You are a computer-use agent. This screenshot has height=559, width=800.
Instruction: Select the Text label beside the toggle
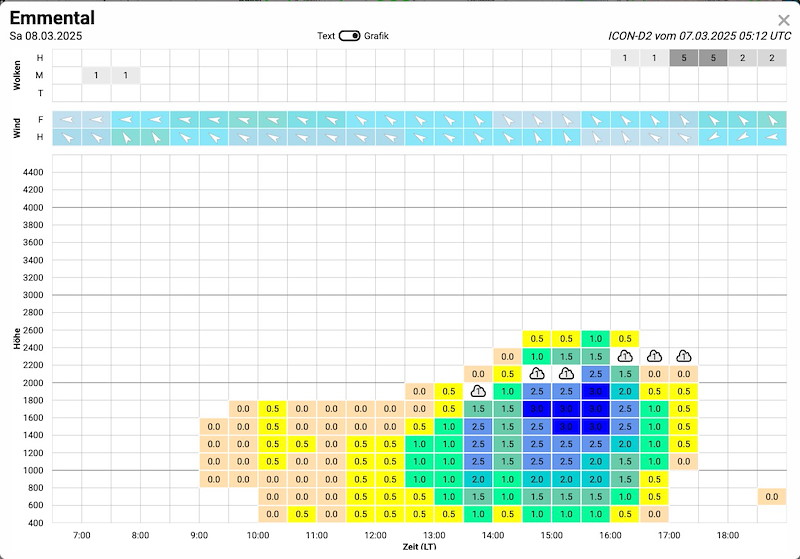326,36
